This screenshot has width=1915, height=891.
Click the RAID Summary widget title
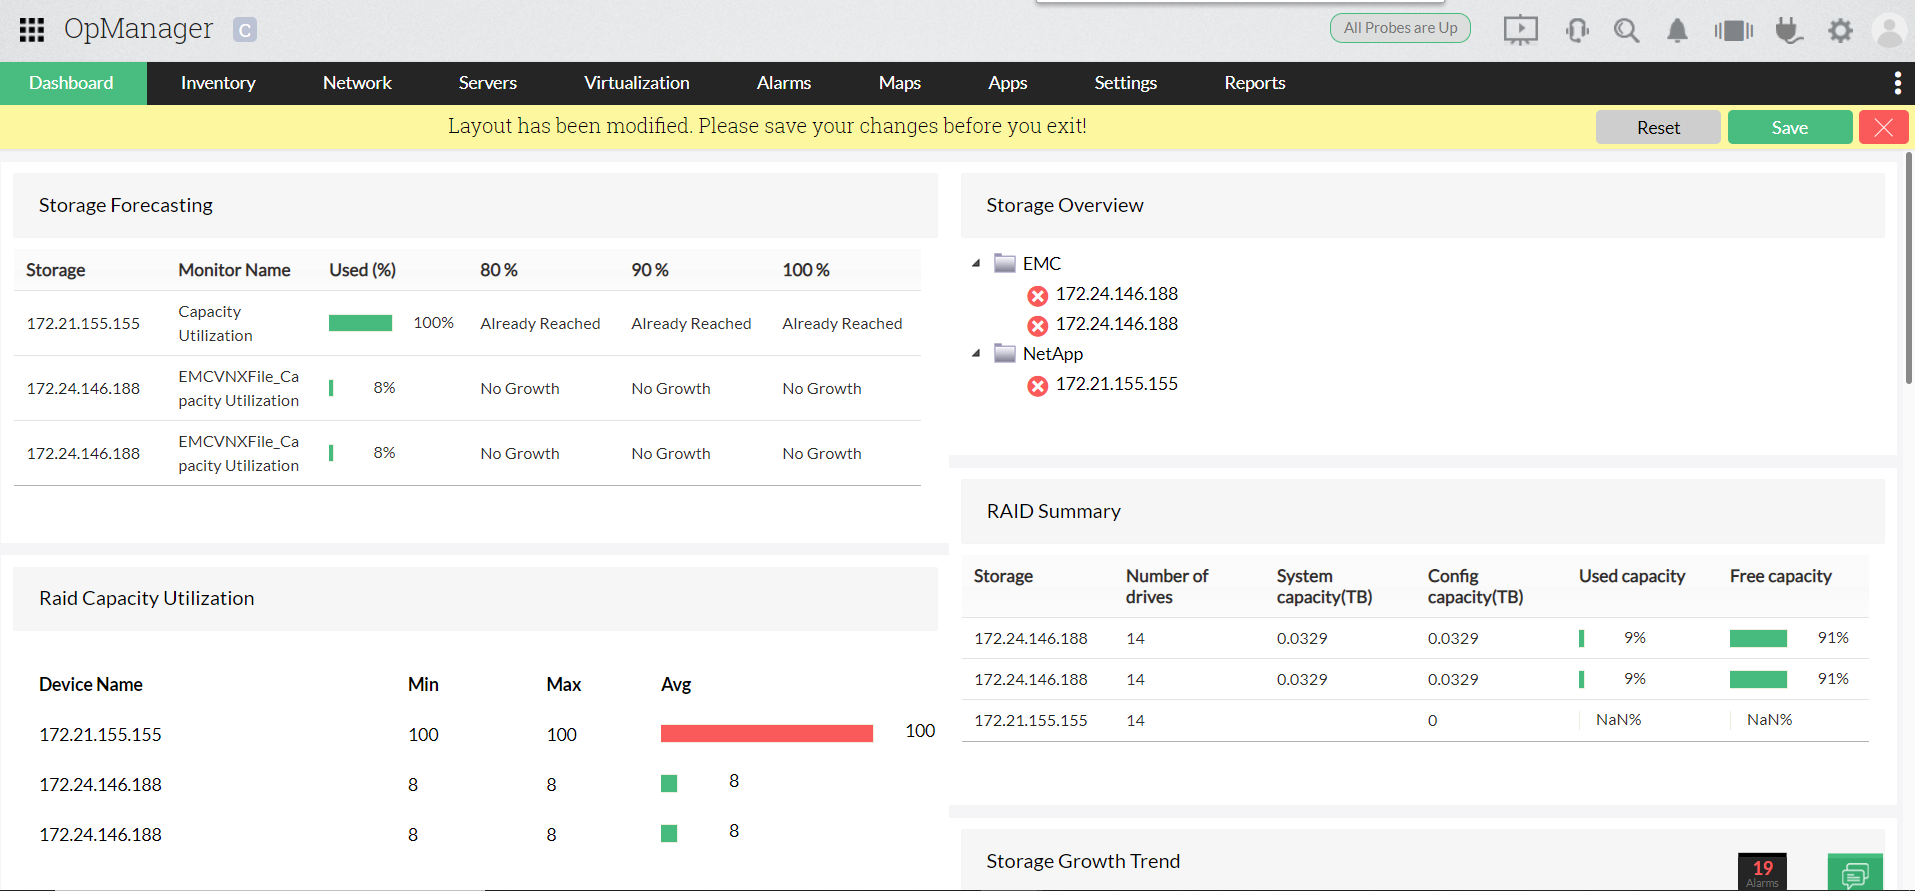[1054, 511]
